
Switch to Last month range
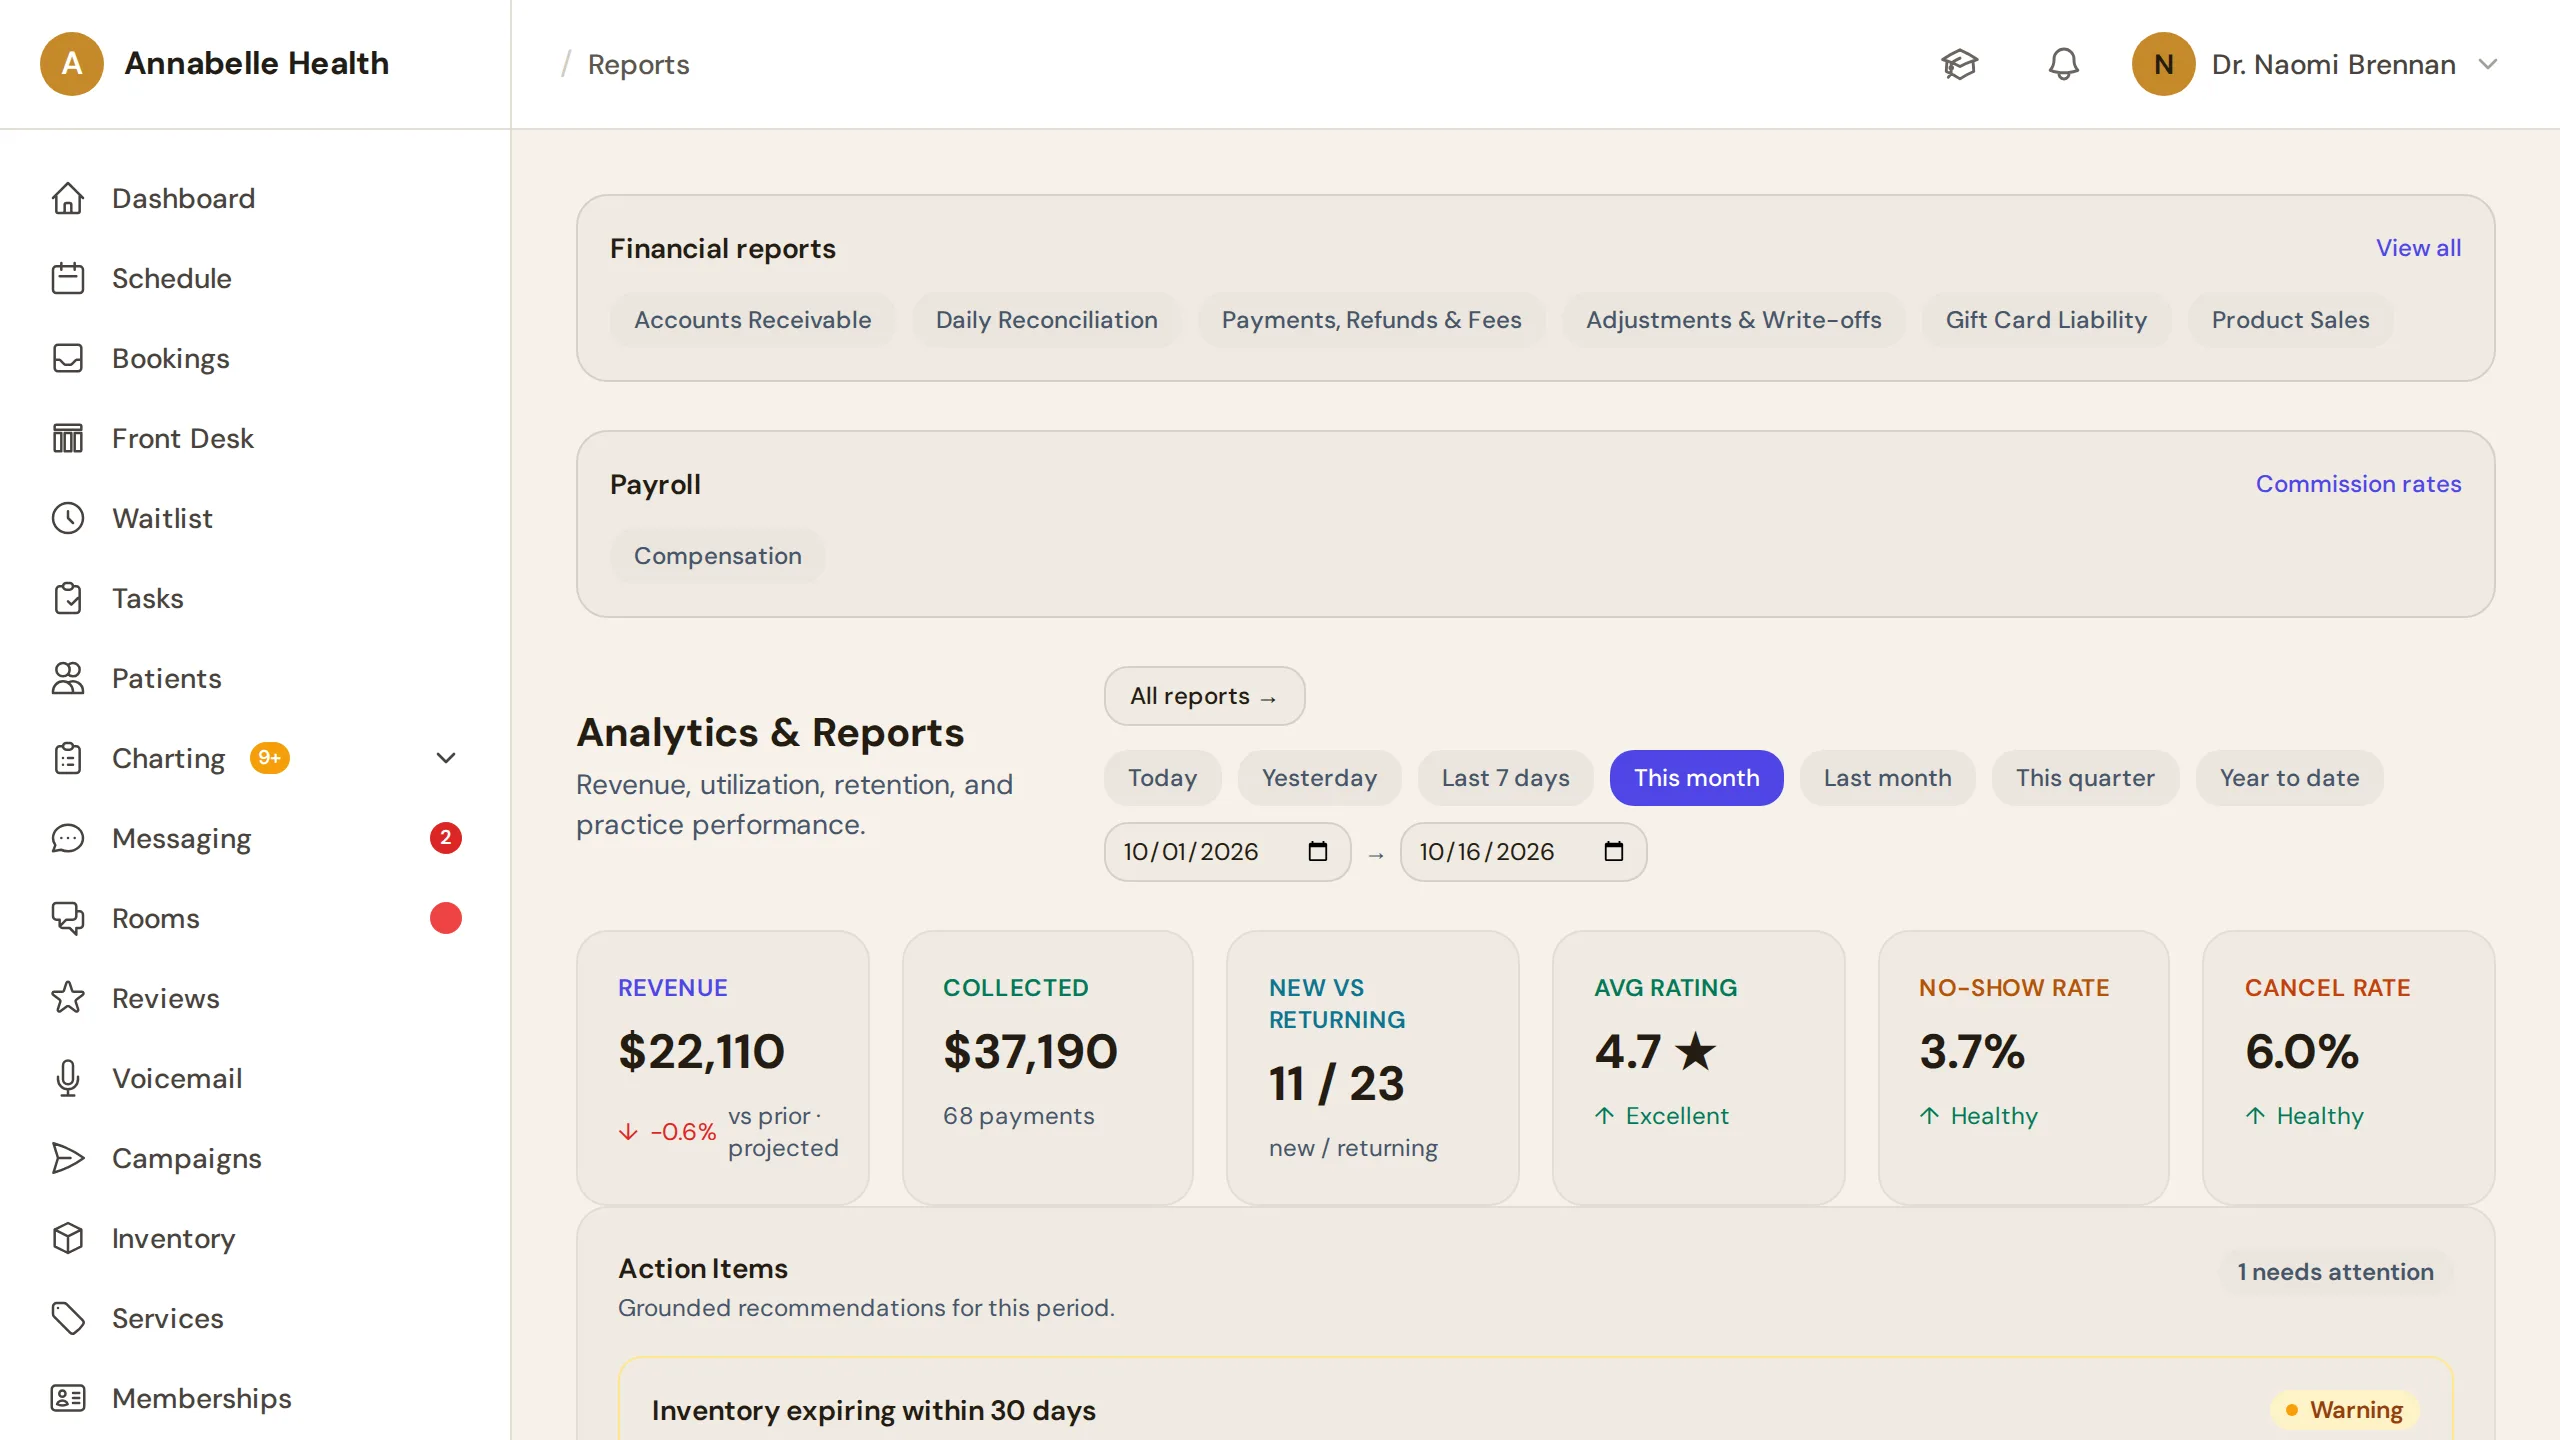point(1887,778)
